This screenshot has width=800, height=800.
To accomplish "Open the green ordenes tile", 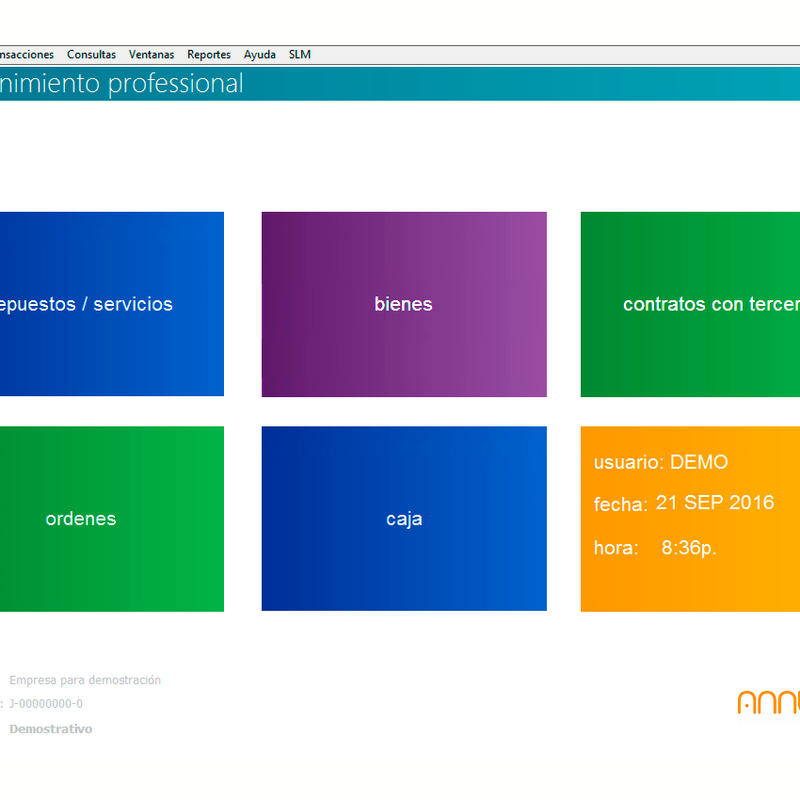I will 112,519.
